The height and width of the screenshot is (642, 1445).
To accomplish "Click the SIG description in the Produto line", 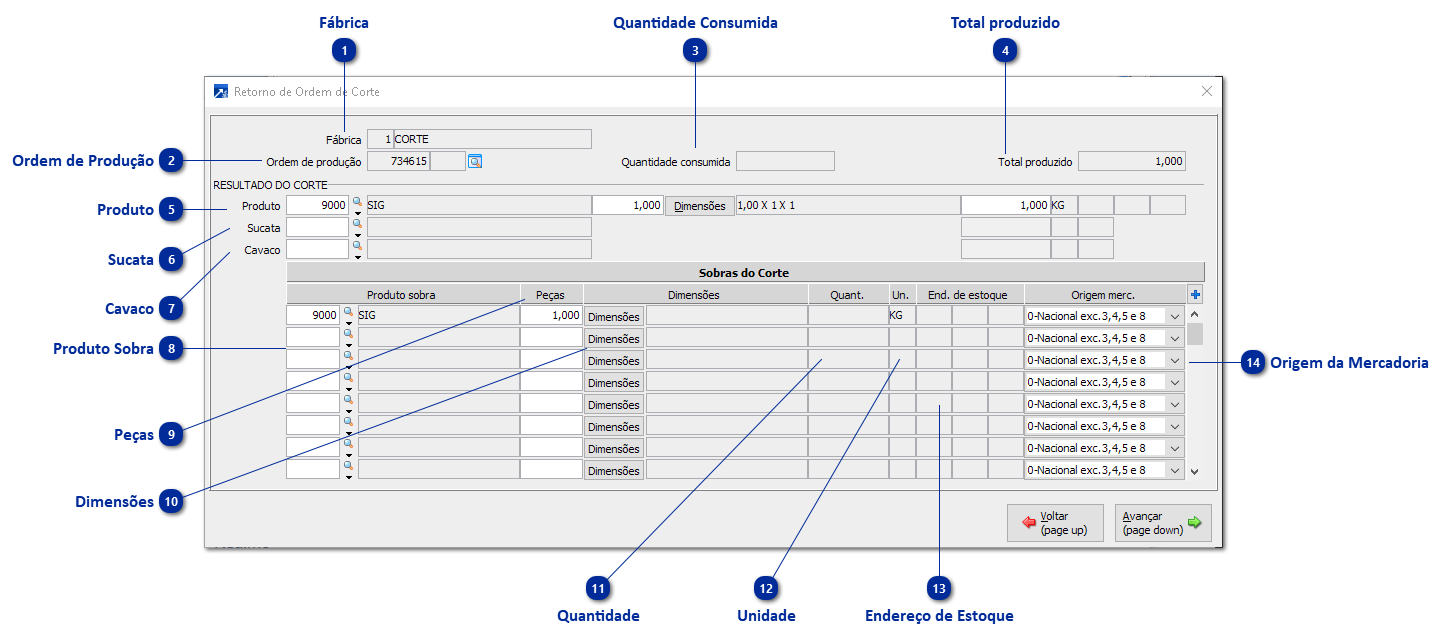I will pos(480,205).
